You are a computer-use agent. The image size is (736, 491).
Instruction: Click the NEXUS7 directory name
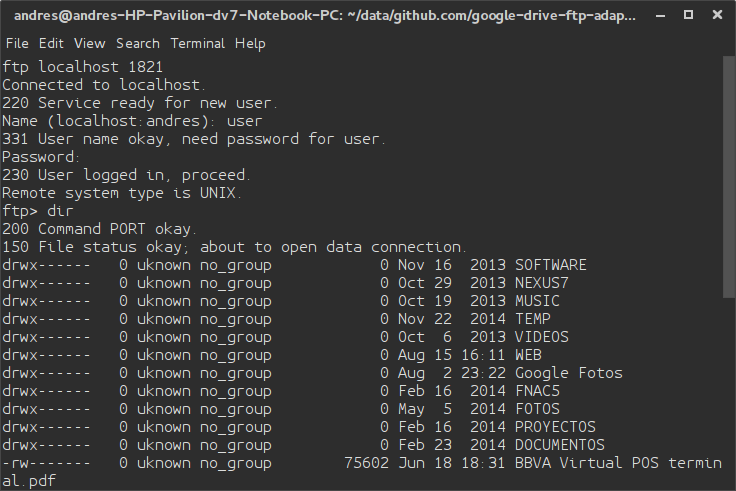tap(542, 283)
